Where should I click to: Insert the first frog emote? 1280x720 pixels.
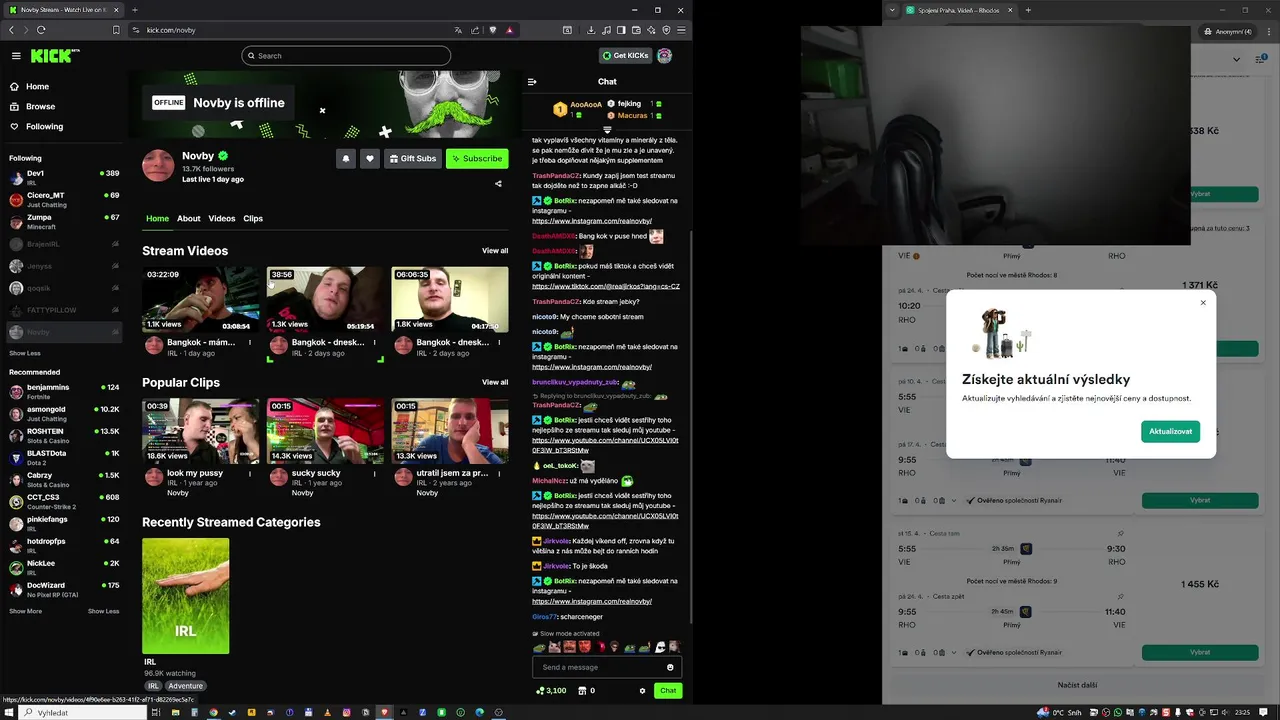click(x=538, y=647)
